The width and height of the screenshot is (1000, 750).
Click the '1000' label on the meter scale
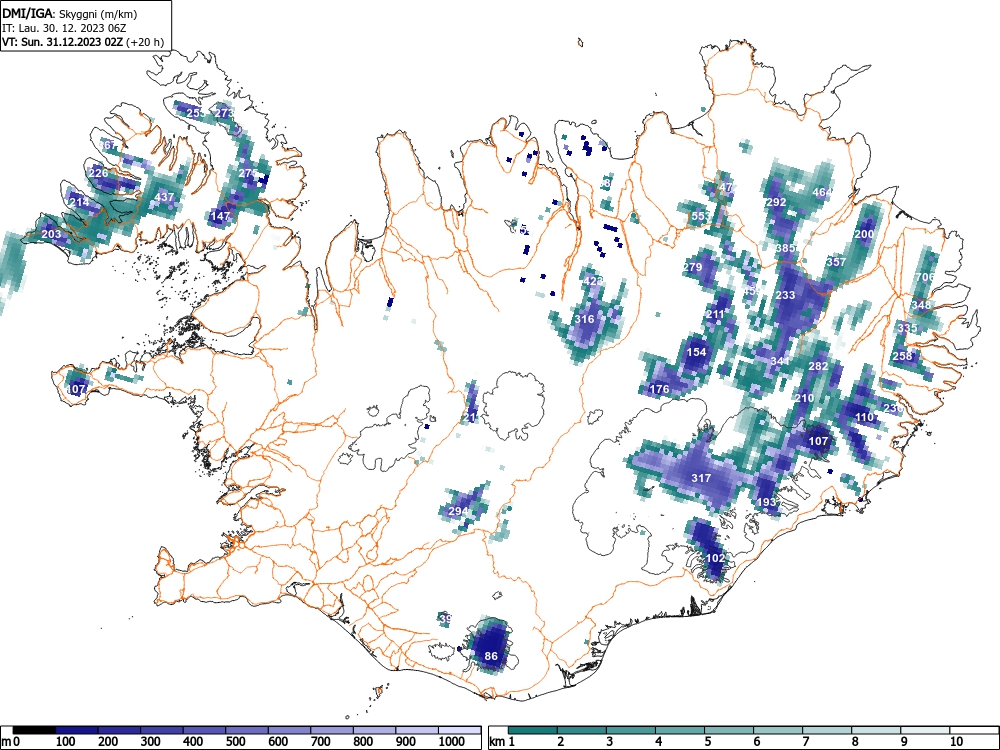[452, 741]
